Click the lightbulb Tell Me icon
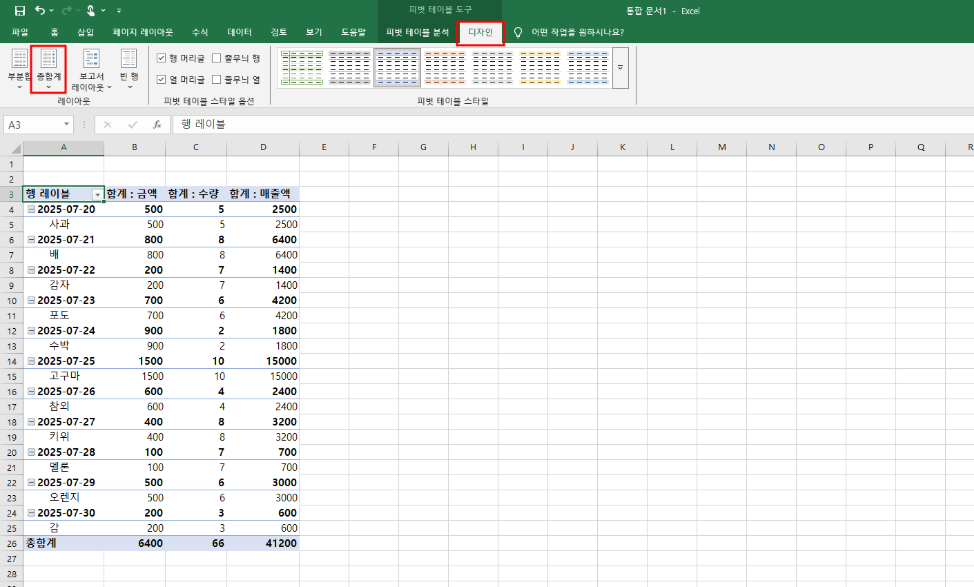974x587 pixels. pos(517,32)
